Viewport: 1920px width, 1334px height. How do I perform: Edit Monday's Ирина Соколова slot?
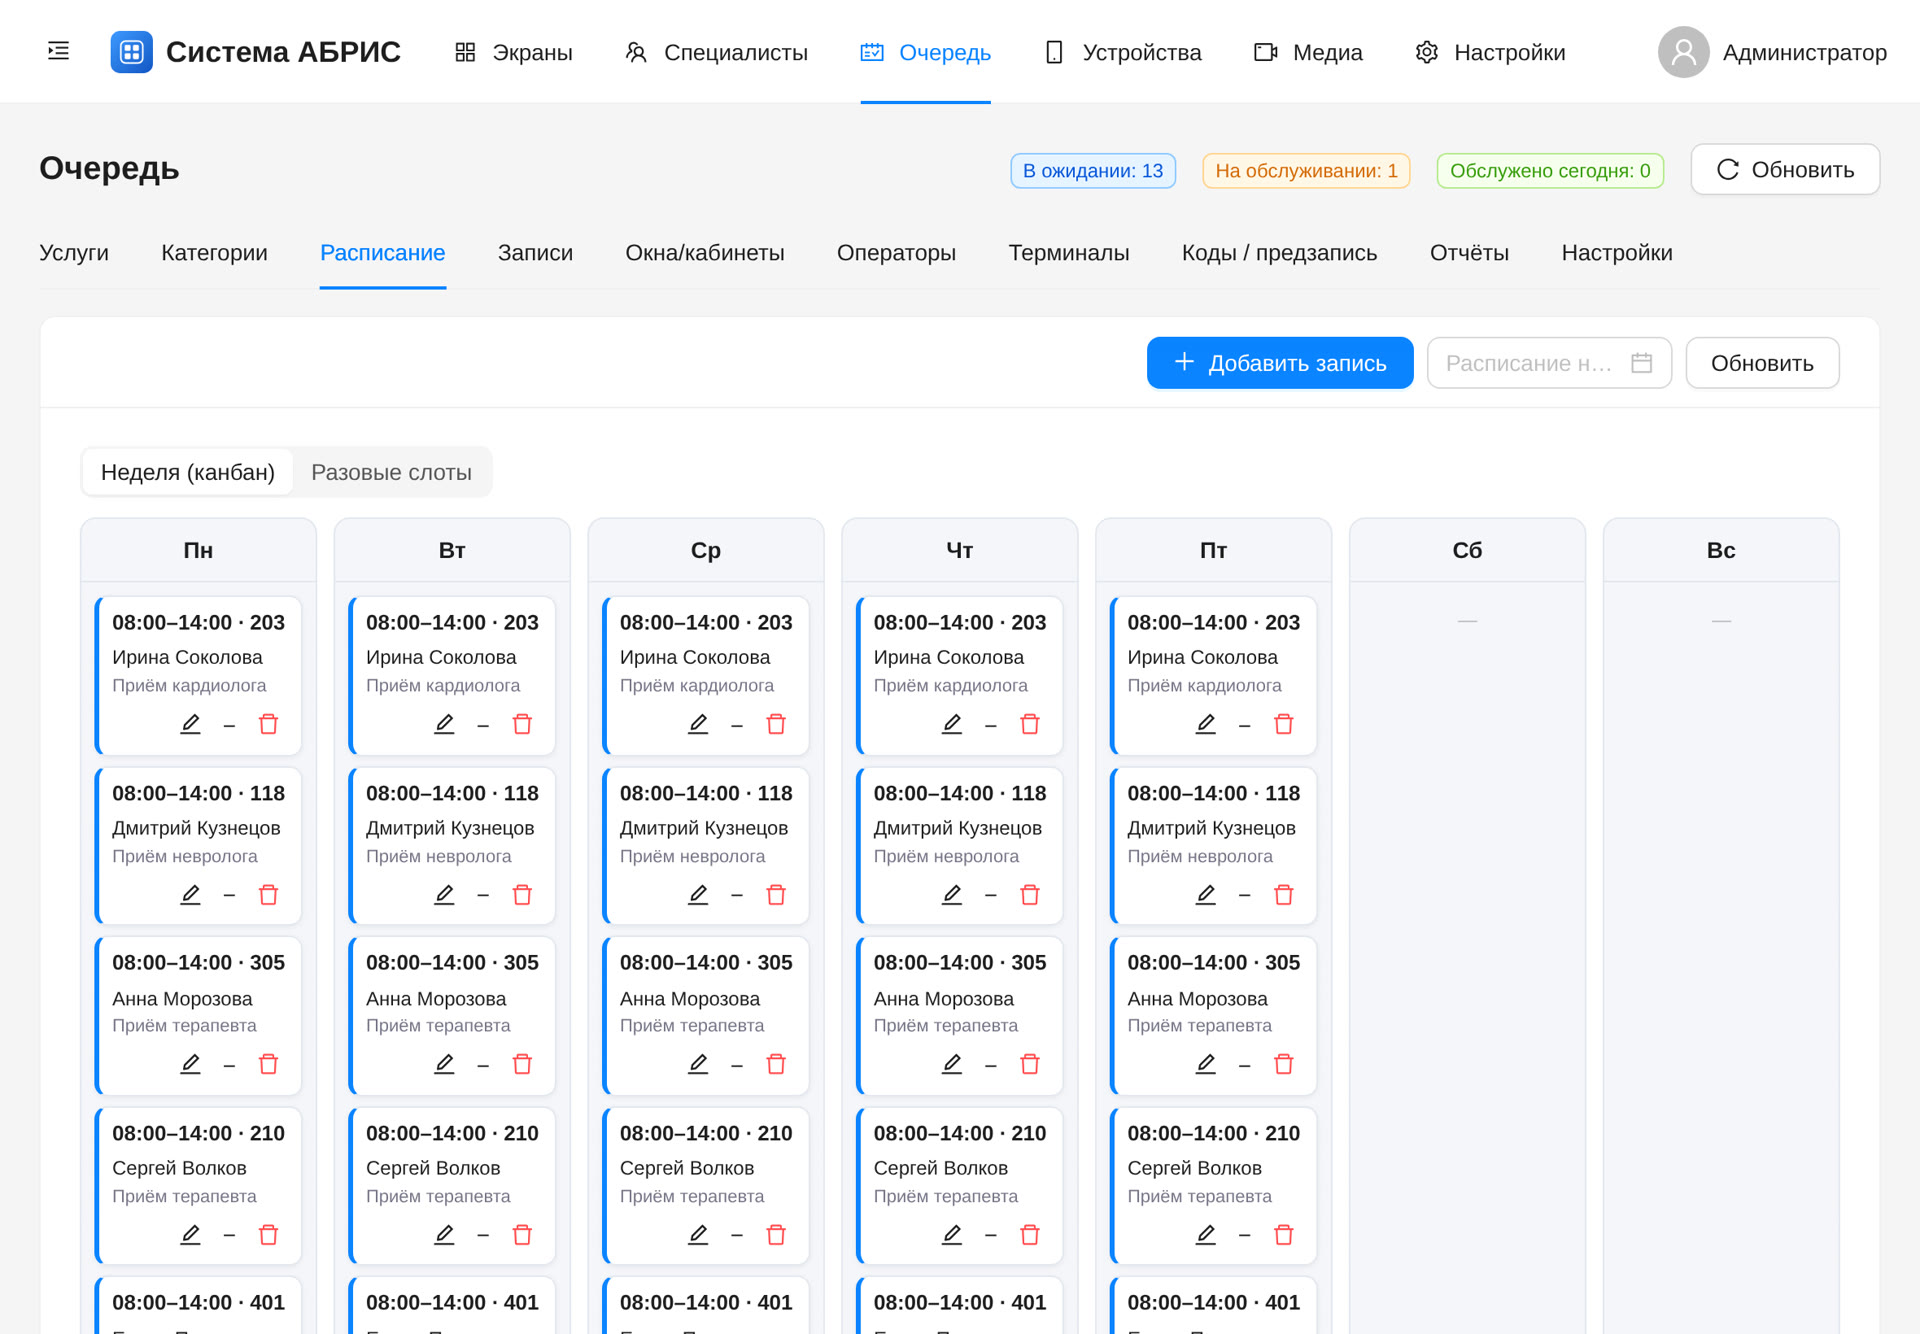(x=190, y=724)
